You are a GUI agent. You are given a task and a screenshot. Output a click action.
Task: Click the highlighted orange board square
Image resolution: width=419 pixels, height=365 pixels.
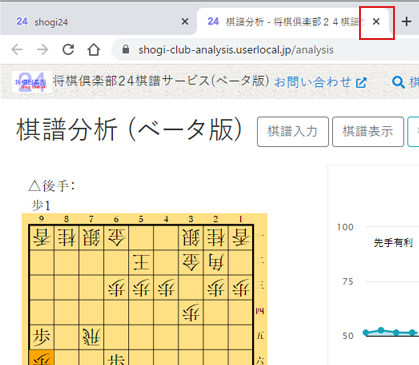click(42, 357)
